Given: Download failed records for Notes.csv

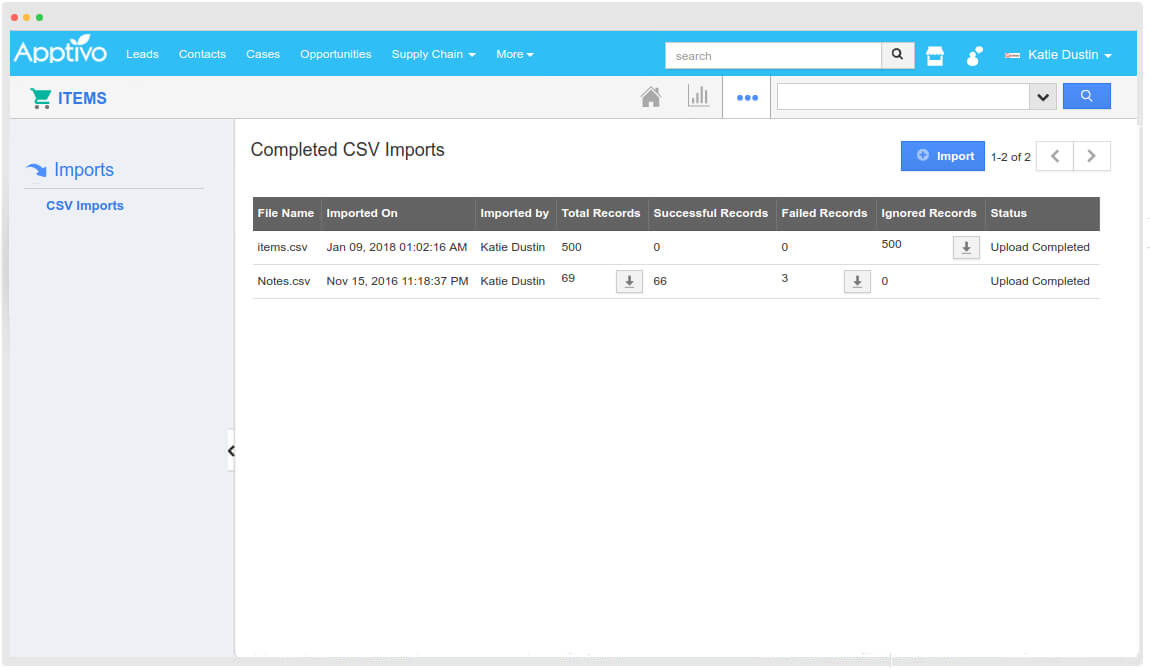Looking at the screenshot, I should (857, 282).
